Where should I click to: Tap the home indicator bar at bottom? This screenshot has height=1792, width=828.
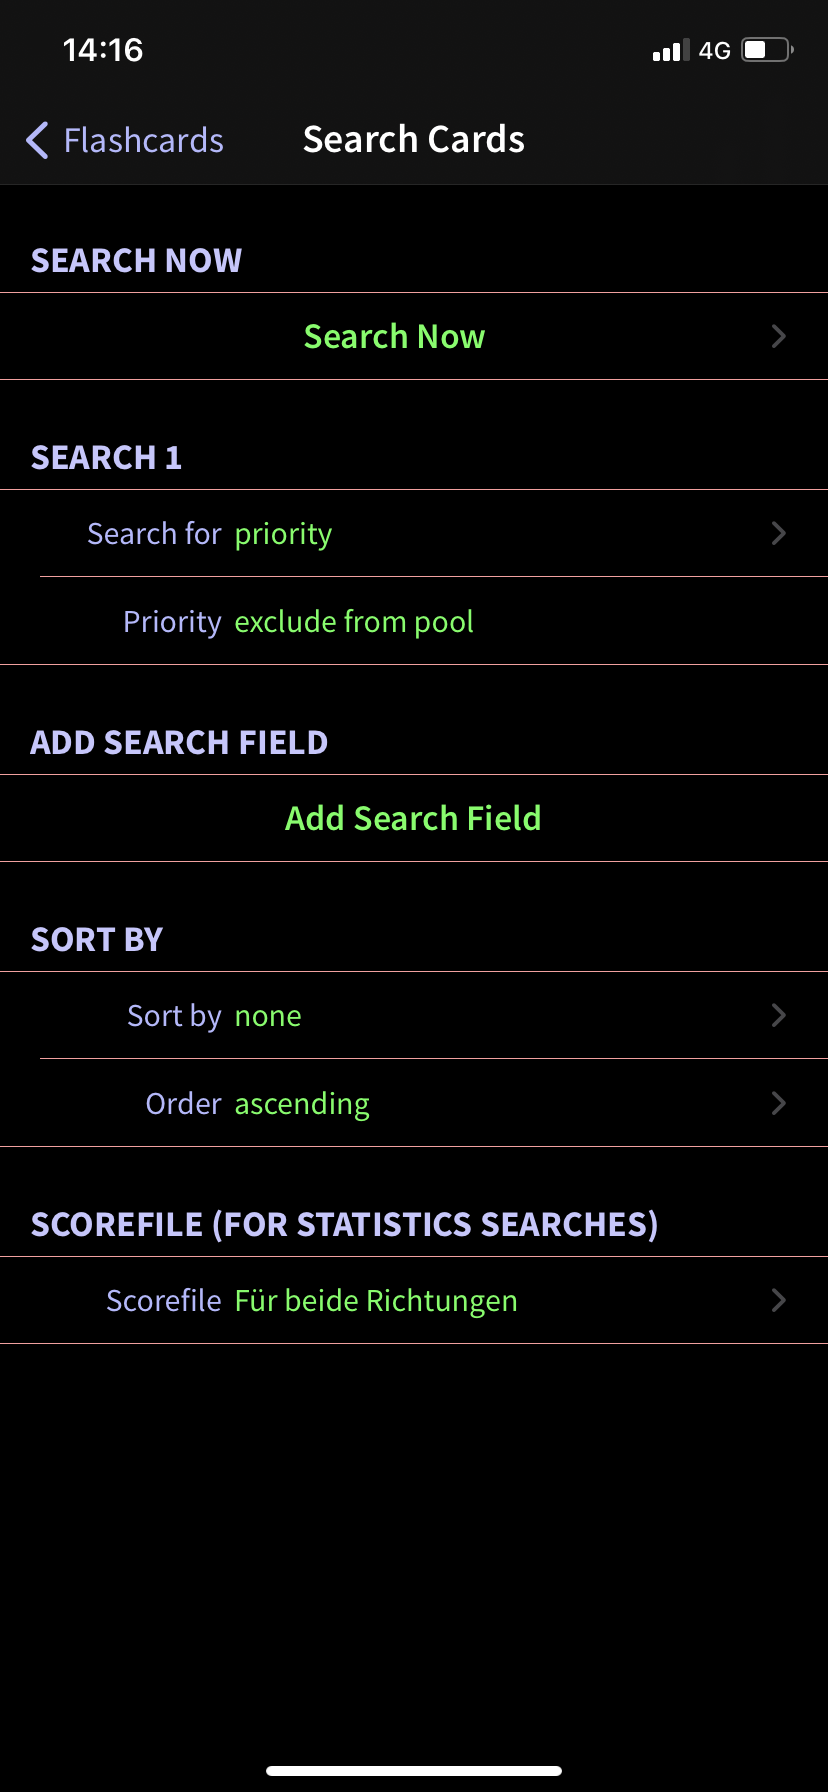(x=414, y=1771)
